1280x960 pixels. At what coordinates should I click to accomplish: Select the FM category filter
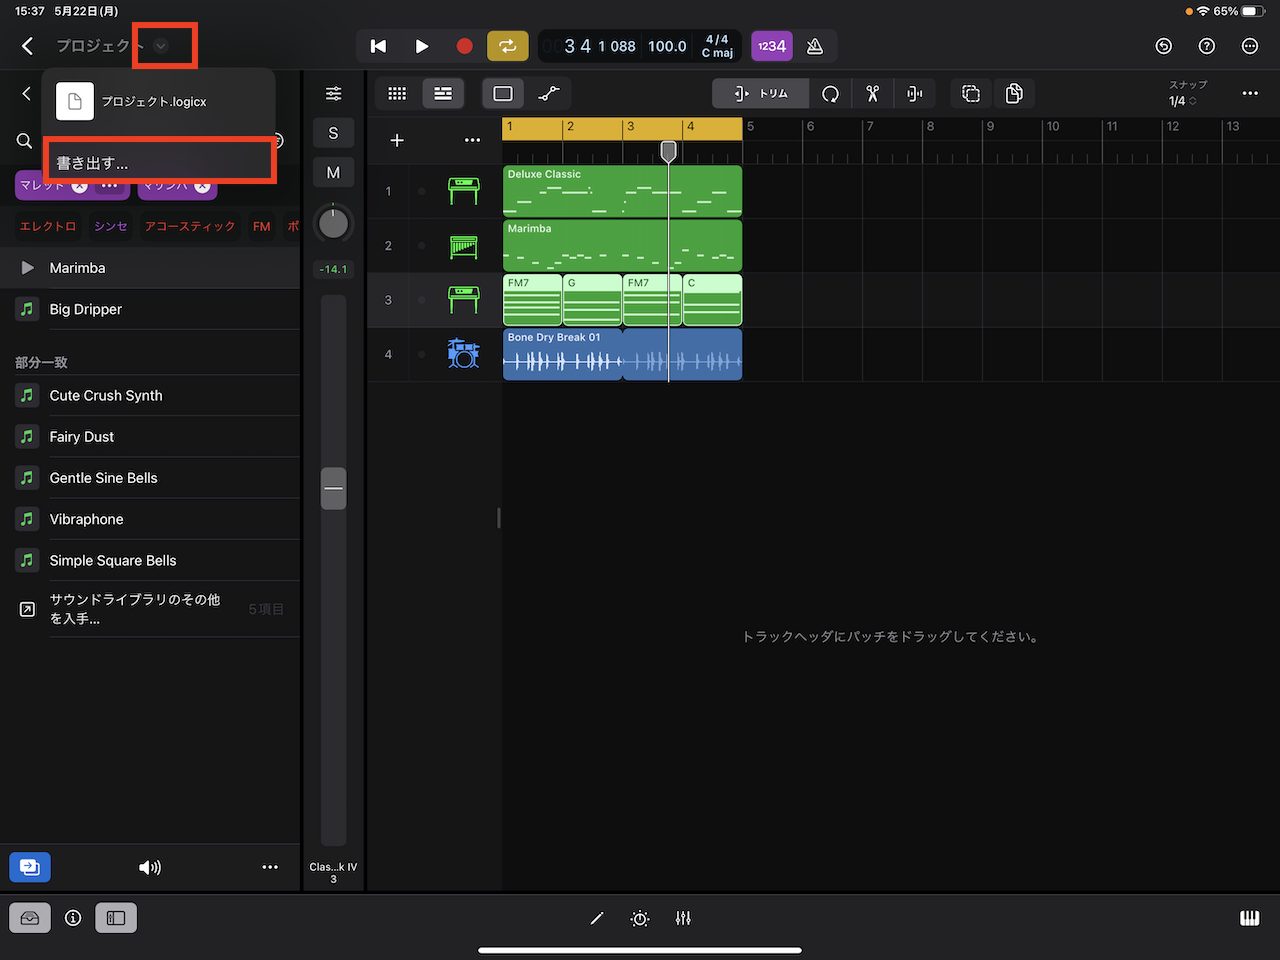261,226
